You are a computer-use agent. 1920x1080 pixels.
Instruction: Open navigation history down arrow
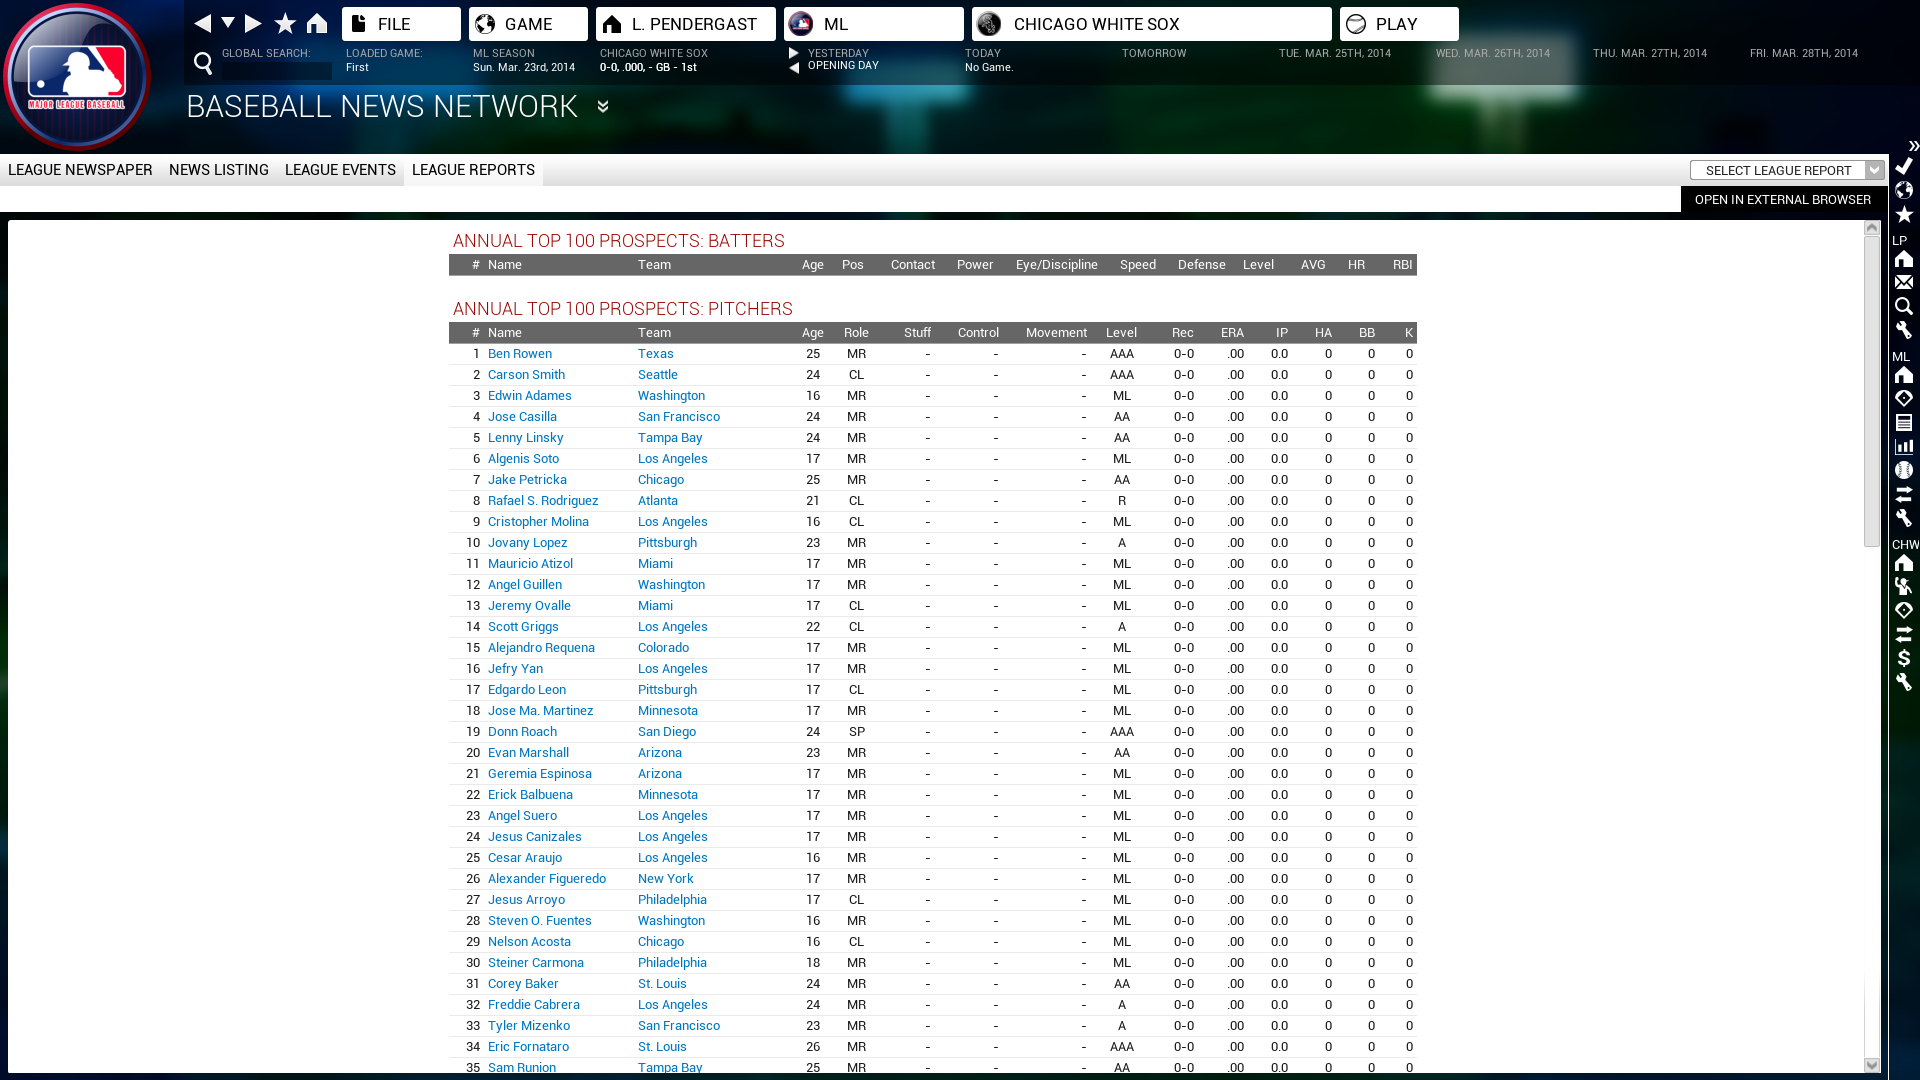pyautogui.click(x=228, y=23)
